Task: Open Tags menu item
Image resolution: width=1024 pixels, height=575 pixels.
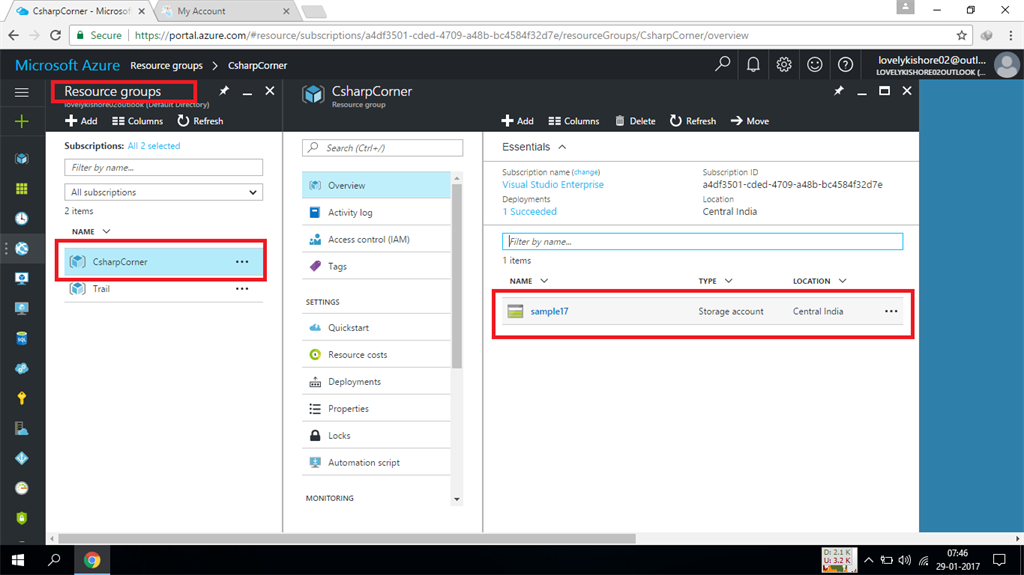Action: point(376,266)
